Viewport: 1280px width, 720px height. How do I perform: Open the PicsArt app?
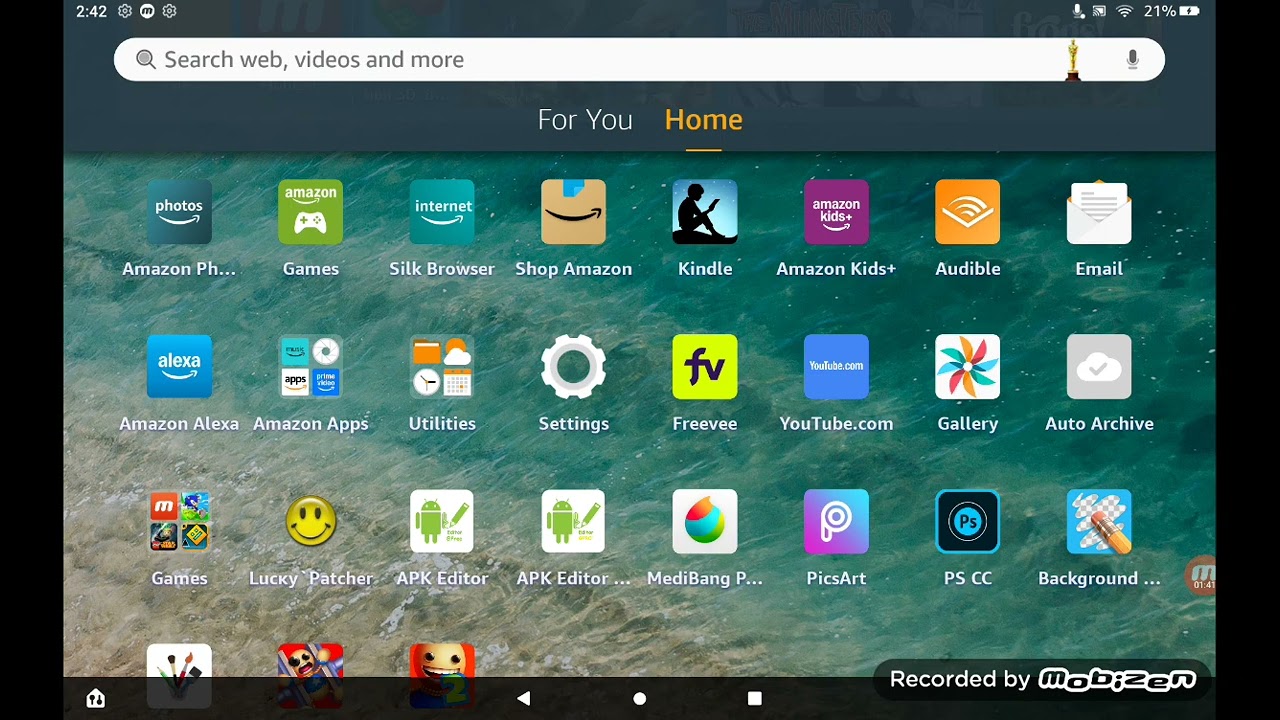(837, 522)
